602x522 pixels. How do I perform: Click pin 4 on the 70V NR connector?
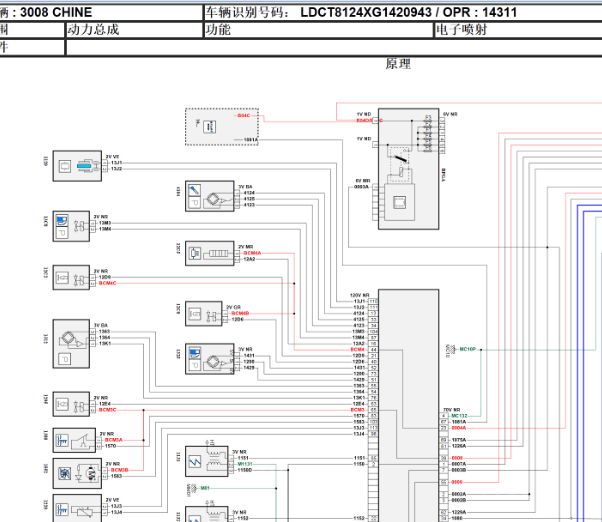tap(443, 416)
